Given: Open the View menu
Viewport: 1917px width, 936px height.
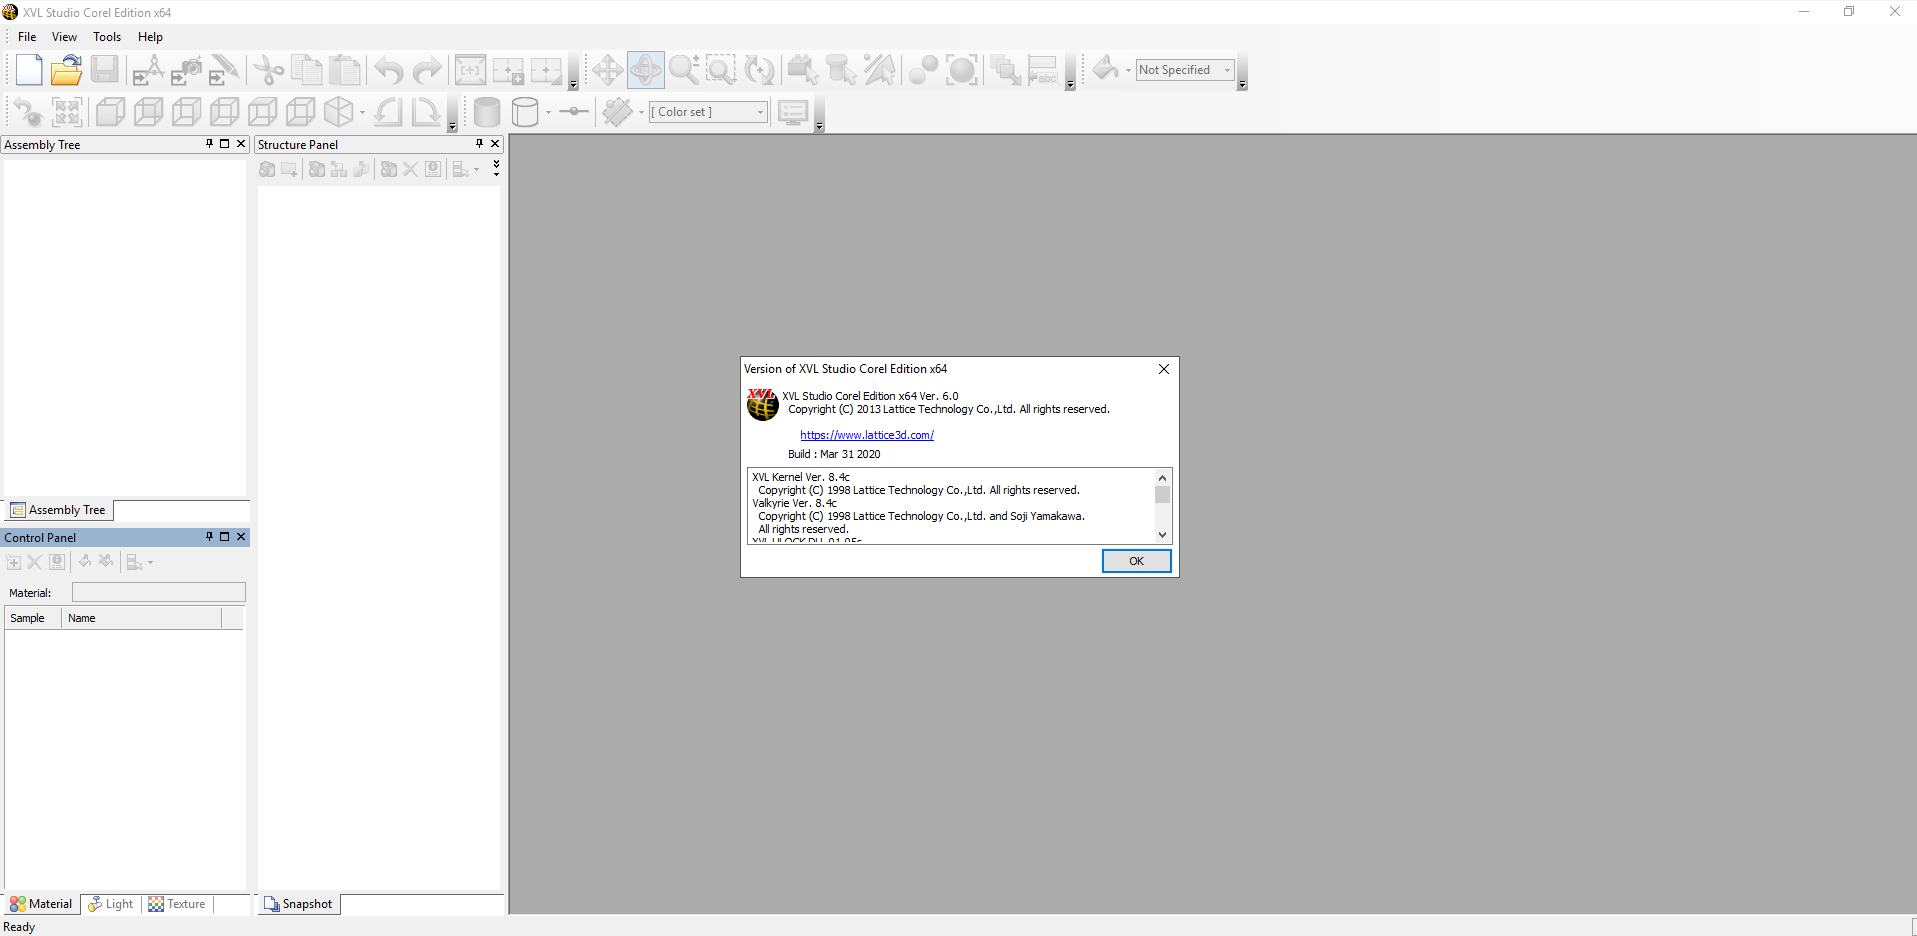Looking at the screenshot, I should coord(64,37).
